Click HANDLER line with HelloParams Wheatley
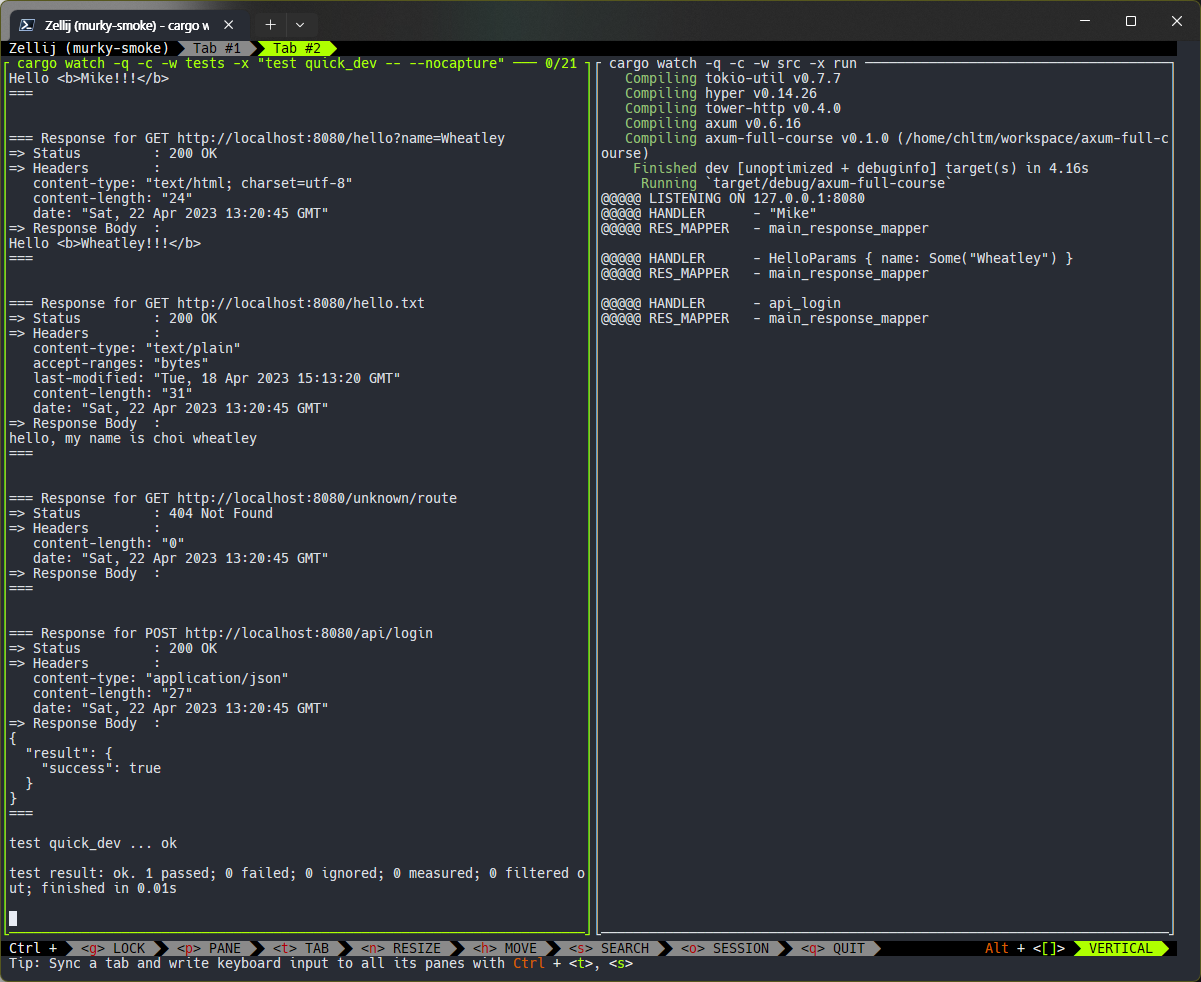Screen dimensions: 1201x982 (837, 258)
